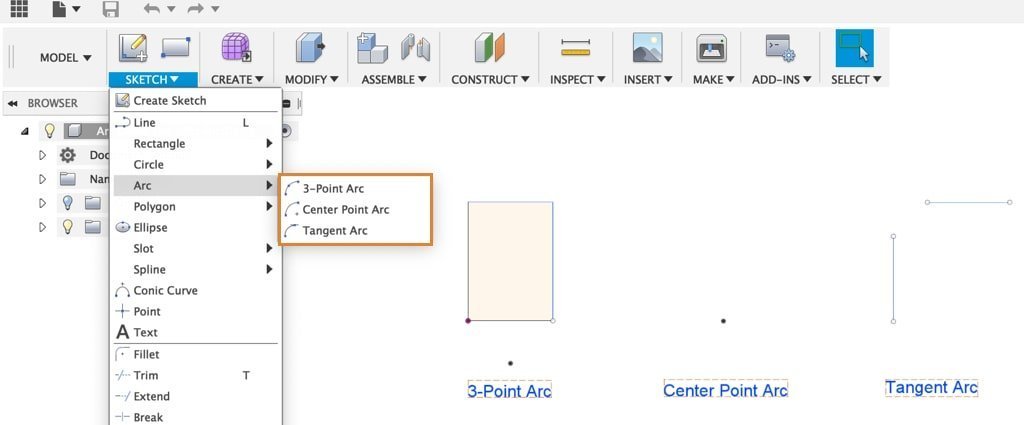The height and width of the screenshot is (425, 1024).
Task: Open the CONSTRUCT dropdown menu
Action: [490, 80]
